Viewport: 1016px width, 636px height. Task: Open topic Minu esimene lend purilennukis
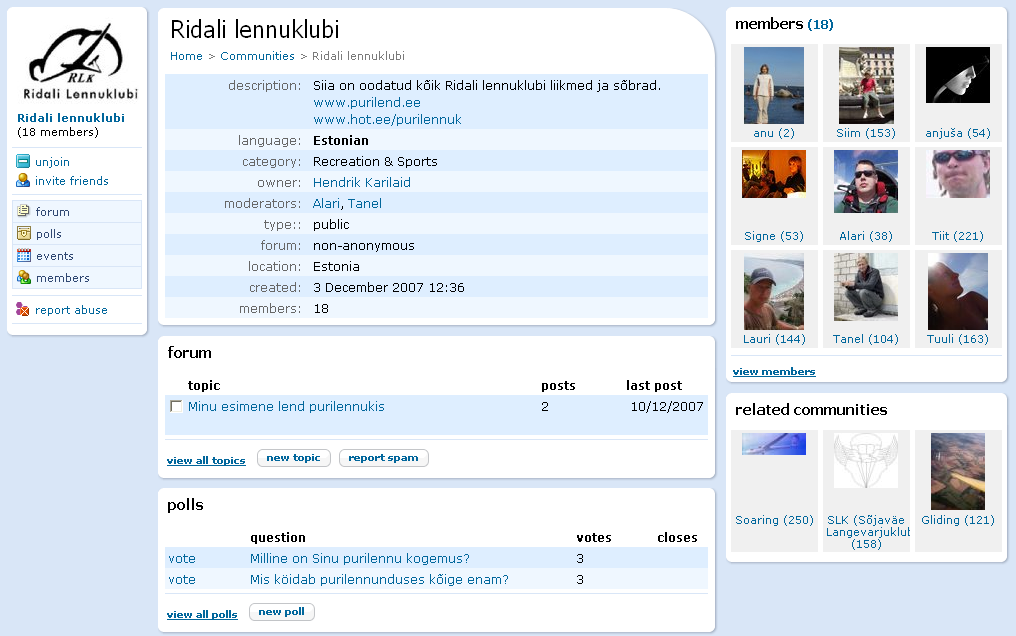(x=286, y=406)
